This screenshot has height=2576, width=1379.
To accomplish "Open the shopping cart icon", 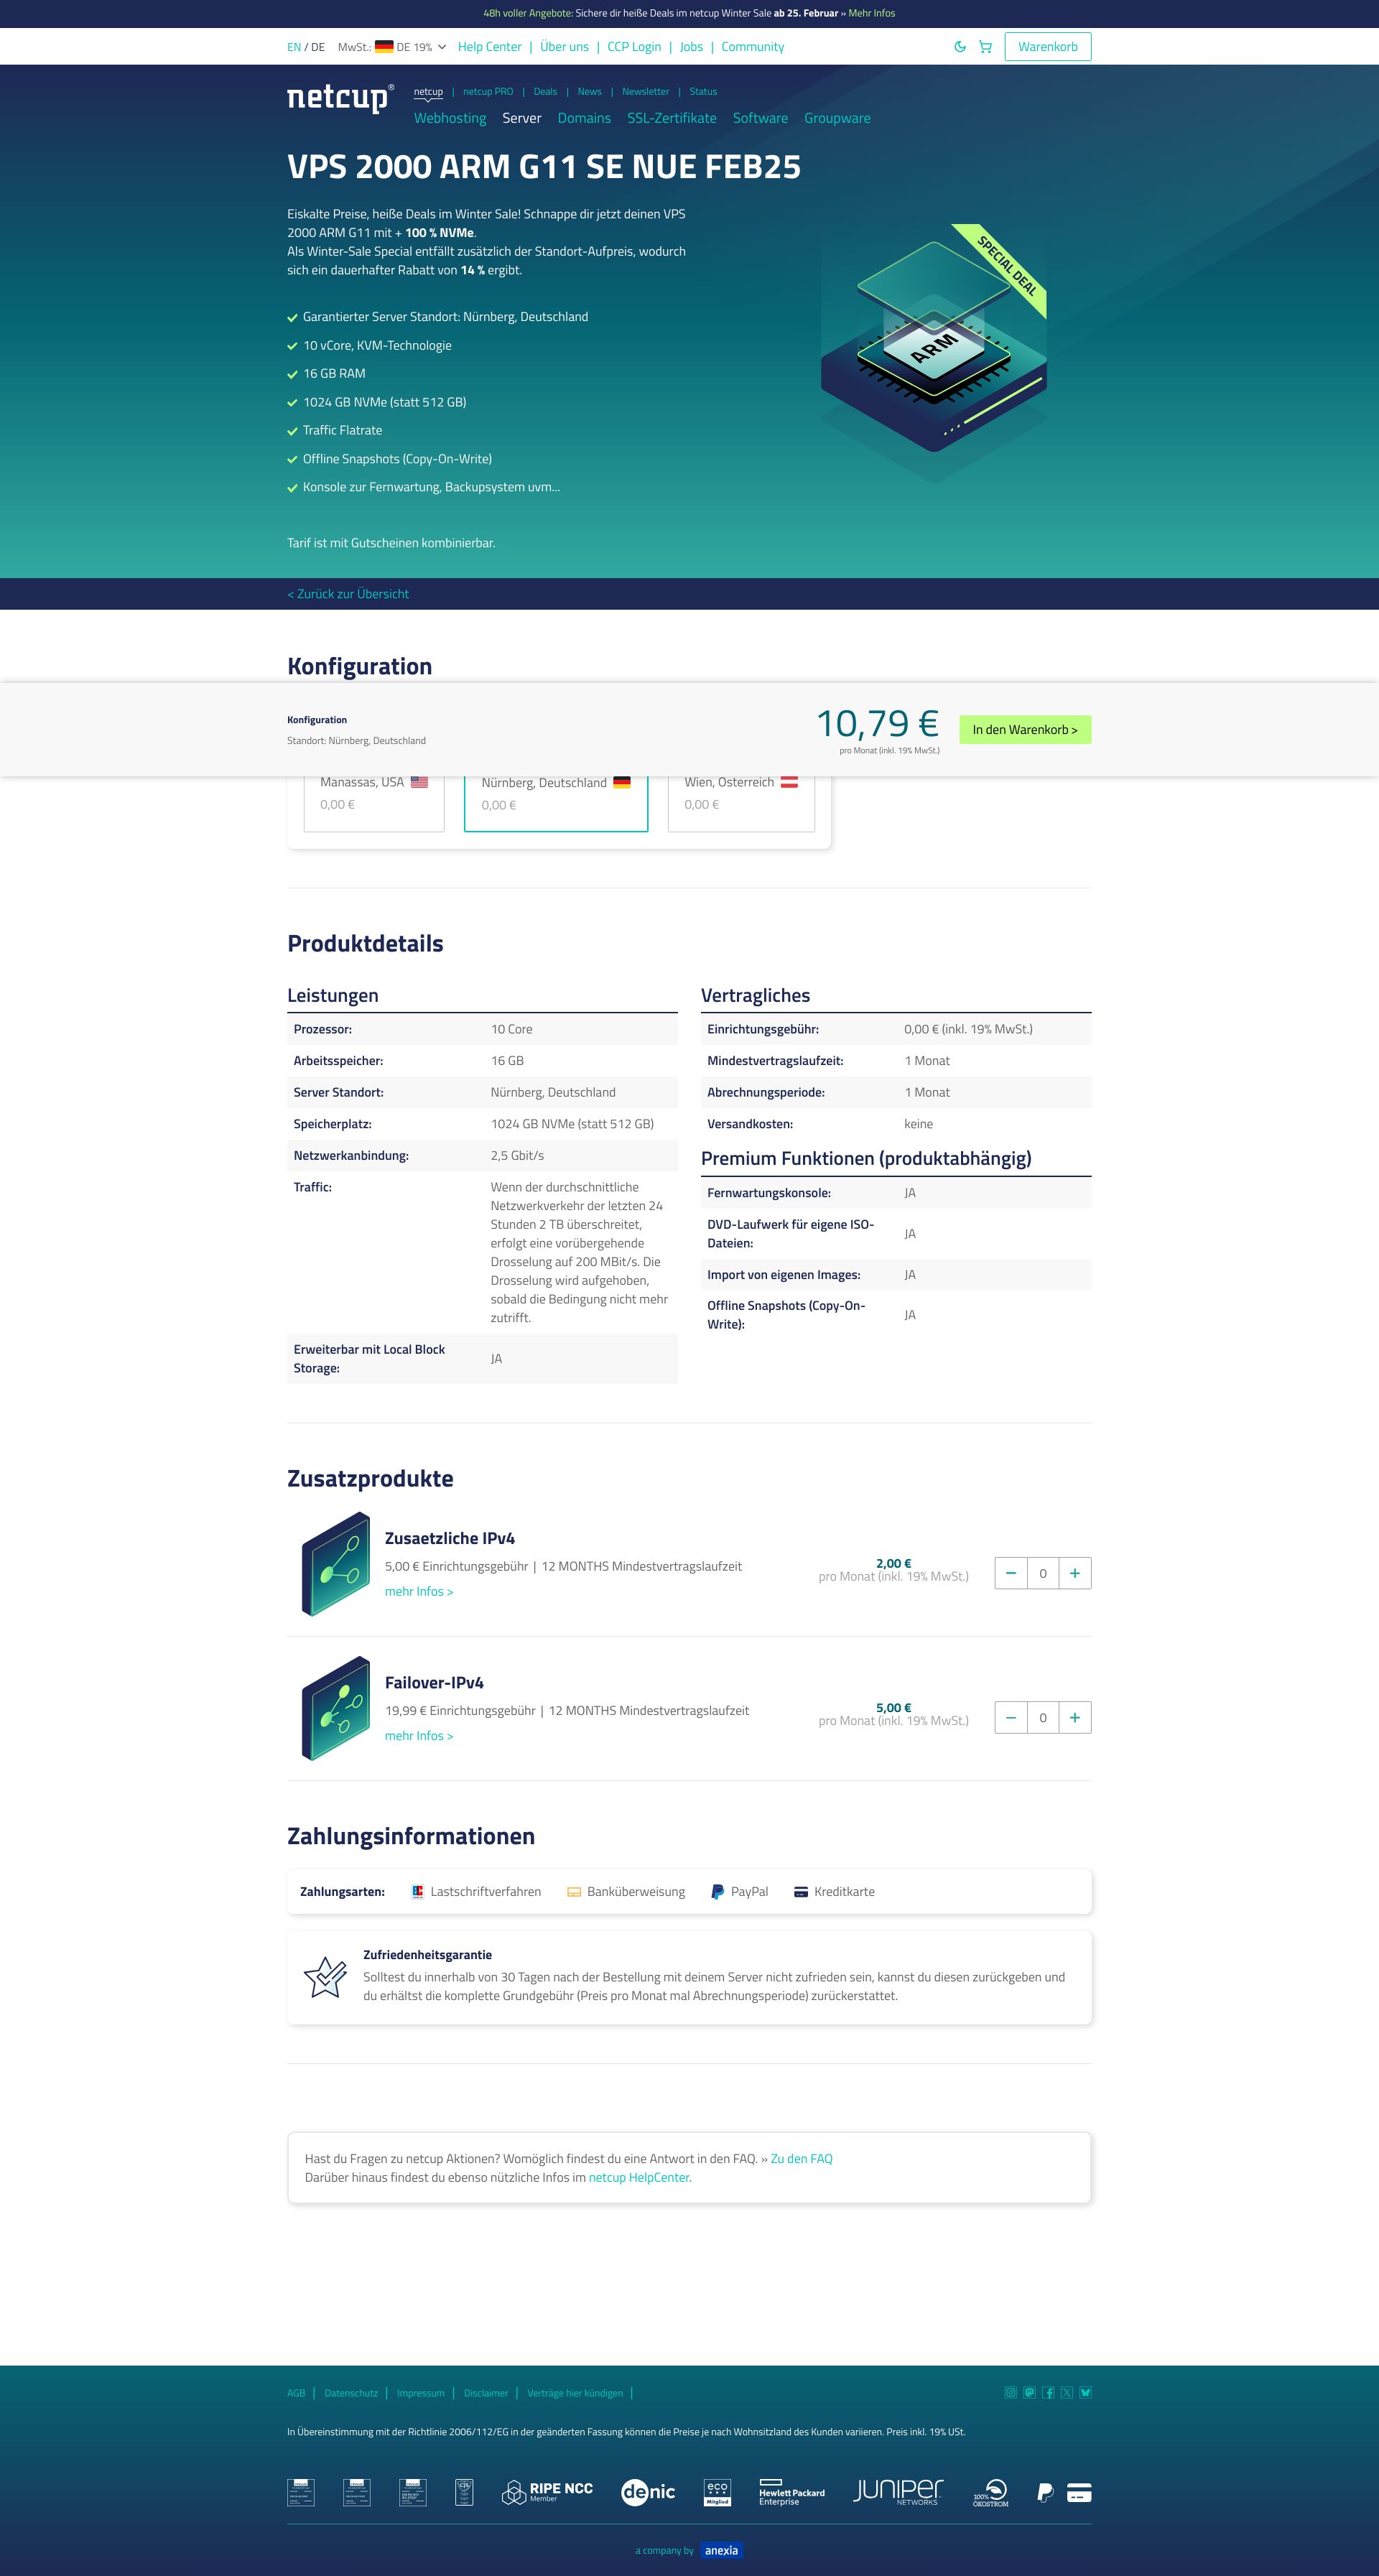I will coord(985,47).
